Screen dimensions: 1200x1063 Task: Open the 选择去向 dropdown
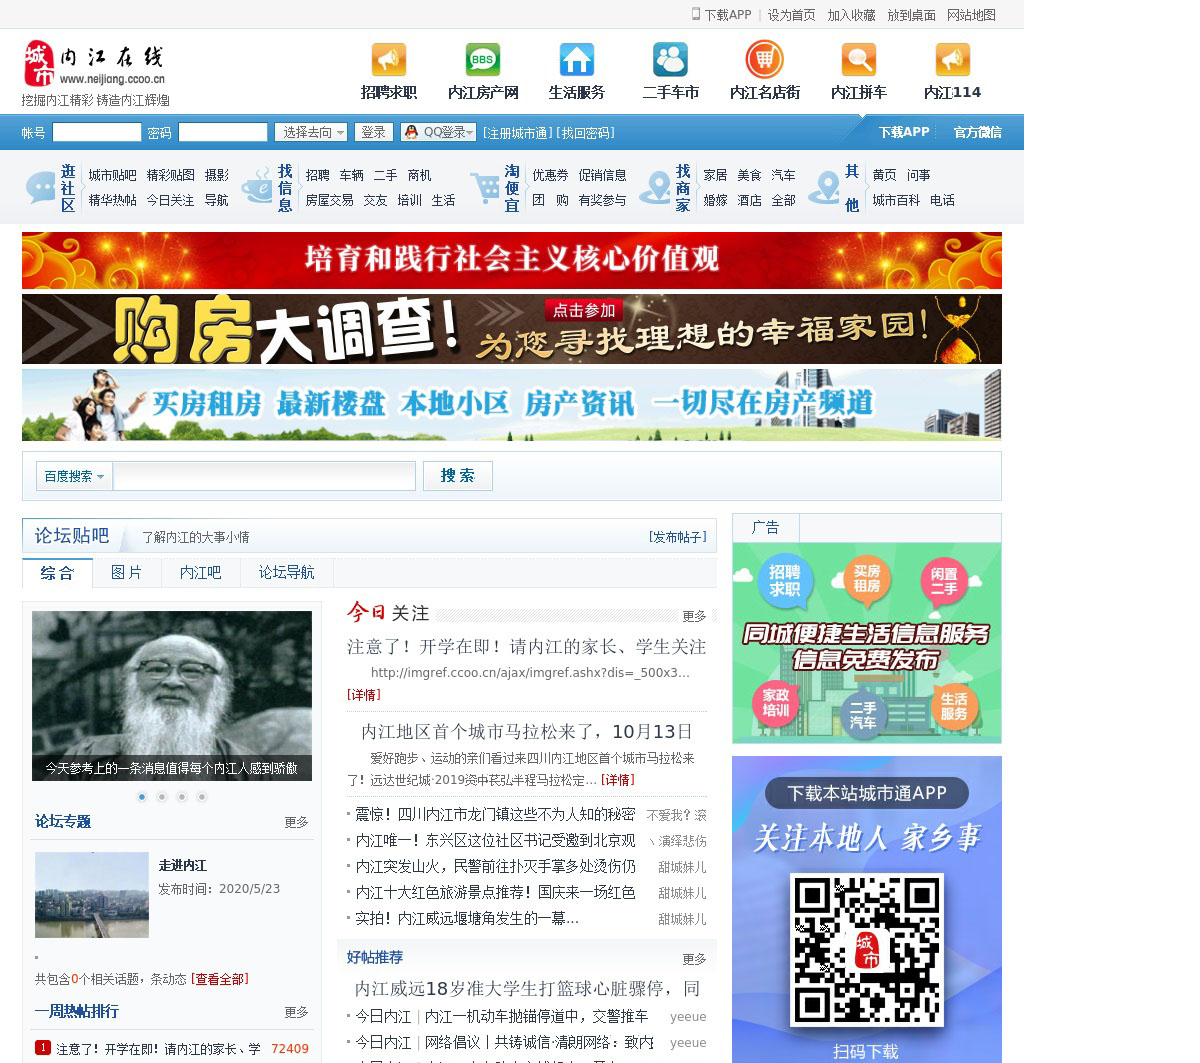tap(312, 132)
